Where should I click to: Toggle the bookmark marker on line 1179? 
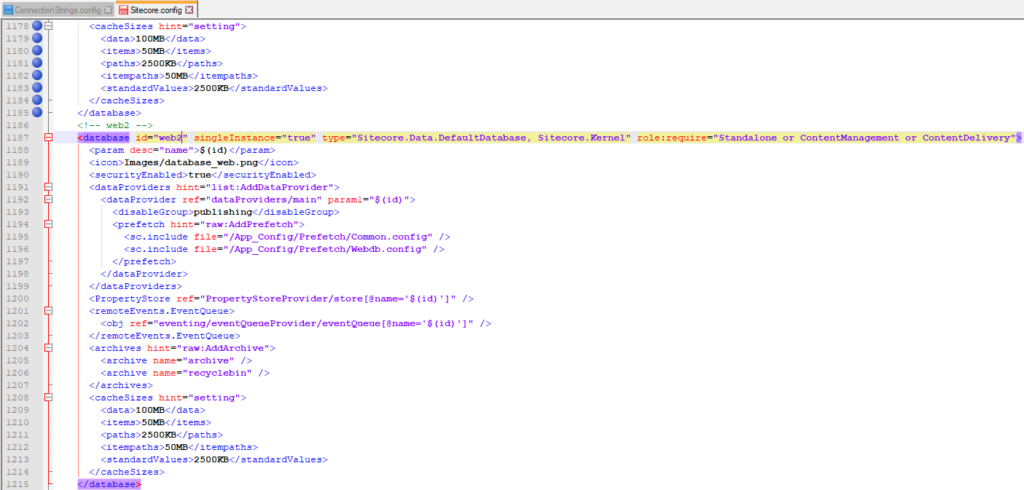coord(37,39)
